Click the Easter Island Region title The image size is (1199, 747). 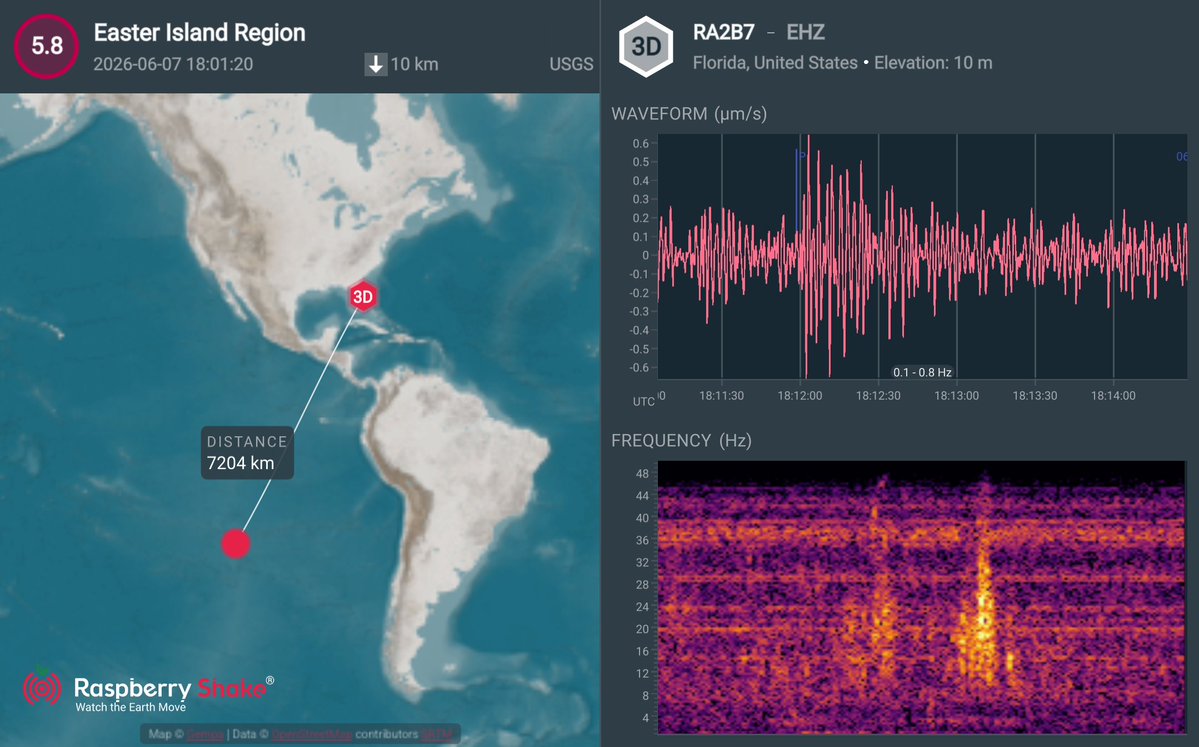200,33
